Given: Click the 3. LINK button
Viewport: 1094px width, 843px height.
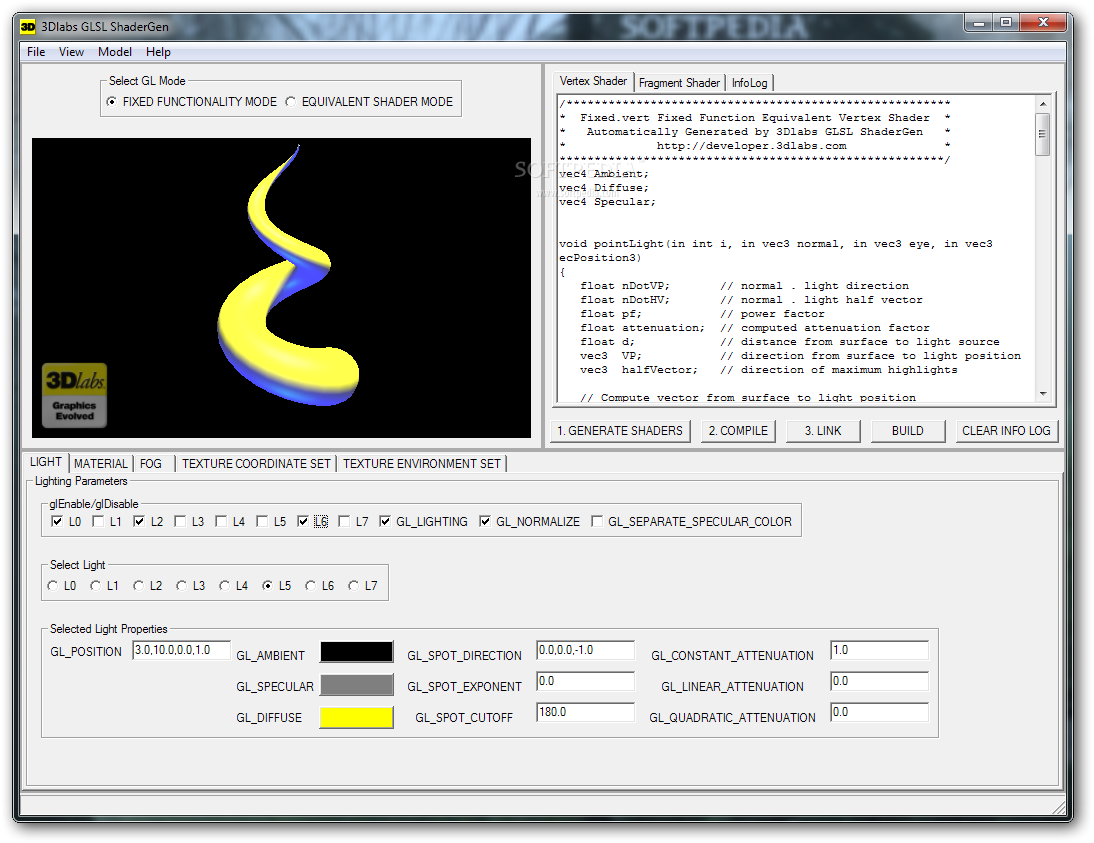Looking at the screenshot, I should pyautogui.click(x=823, y=431).
